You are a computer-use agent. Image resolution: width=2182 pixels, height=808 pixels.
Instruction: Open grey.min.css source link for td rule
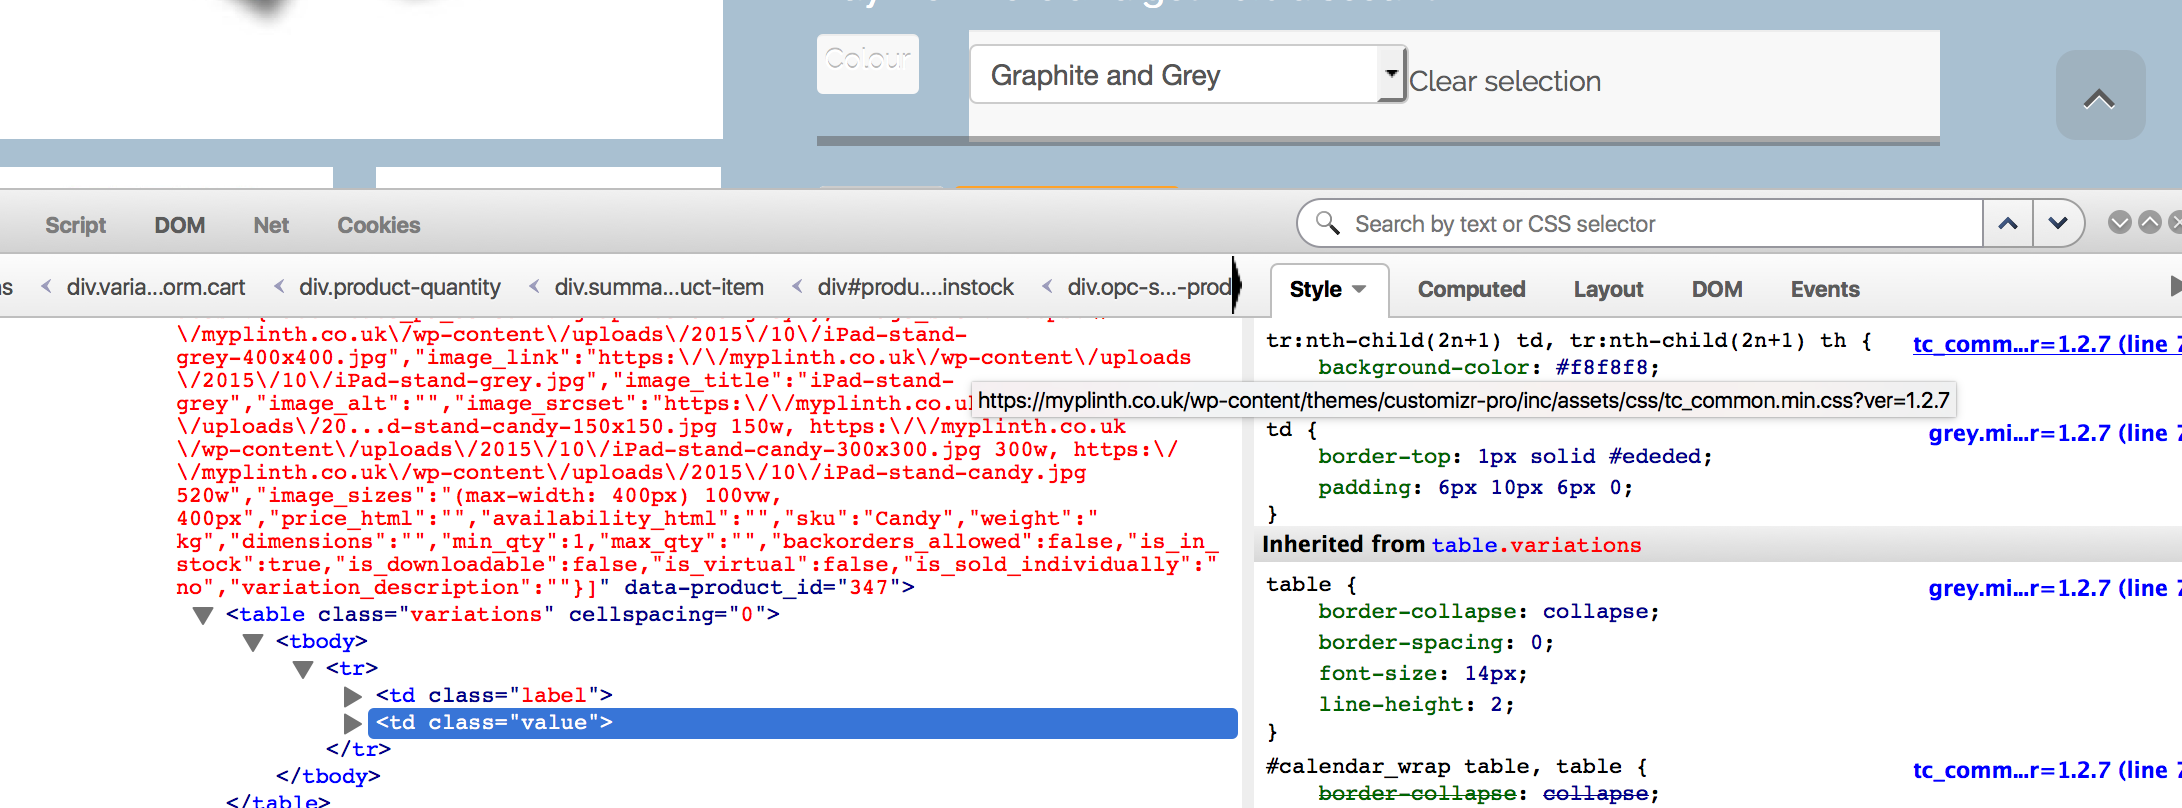(x=2048, y=433)
